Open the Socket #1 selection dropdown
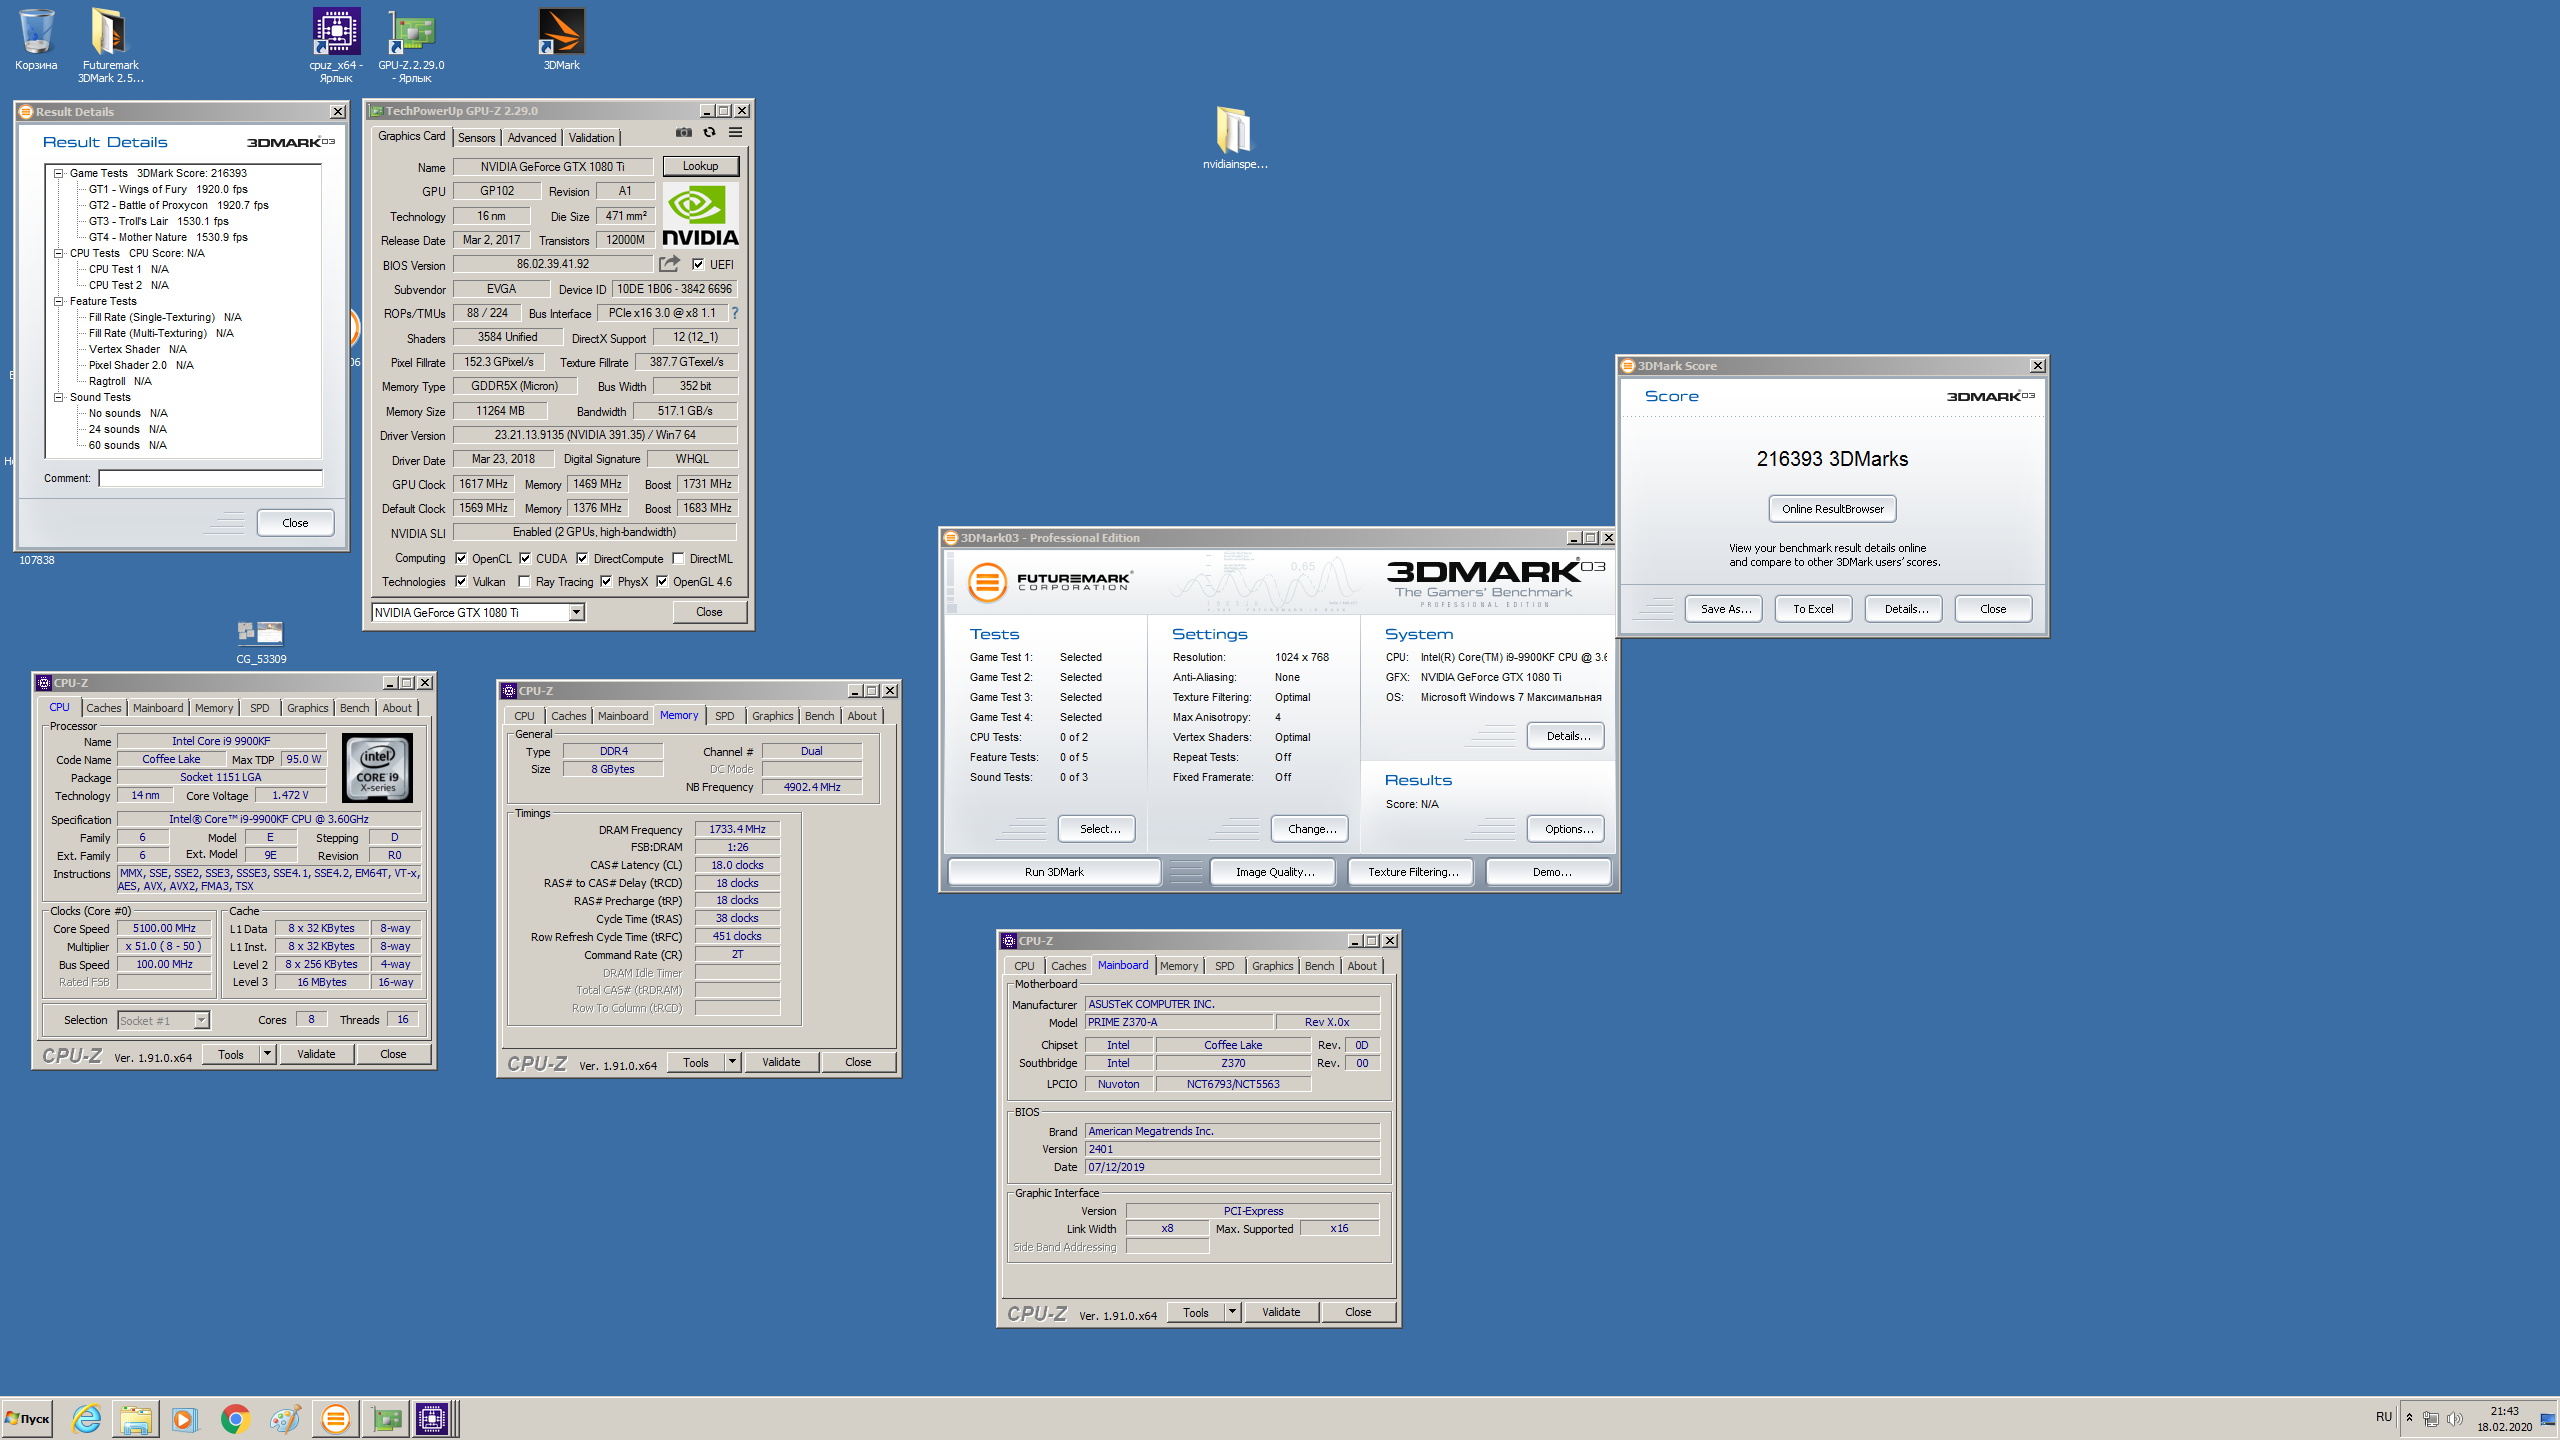 [x=201, y=1020]
